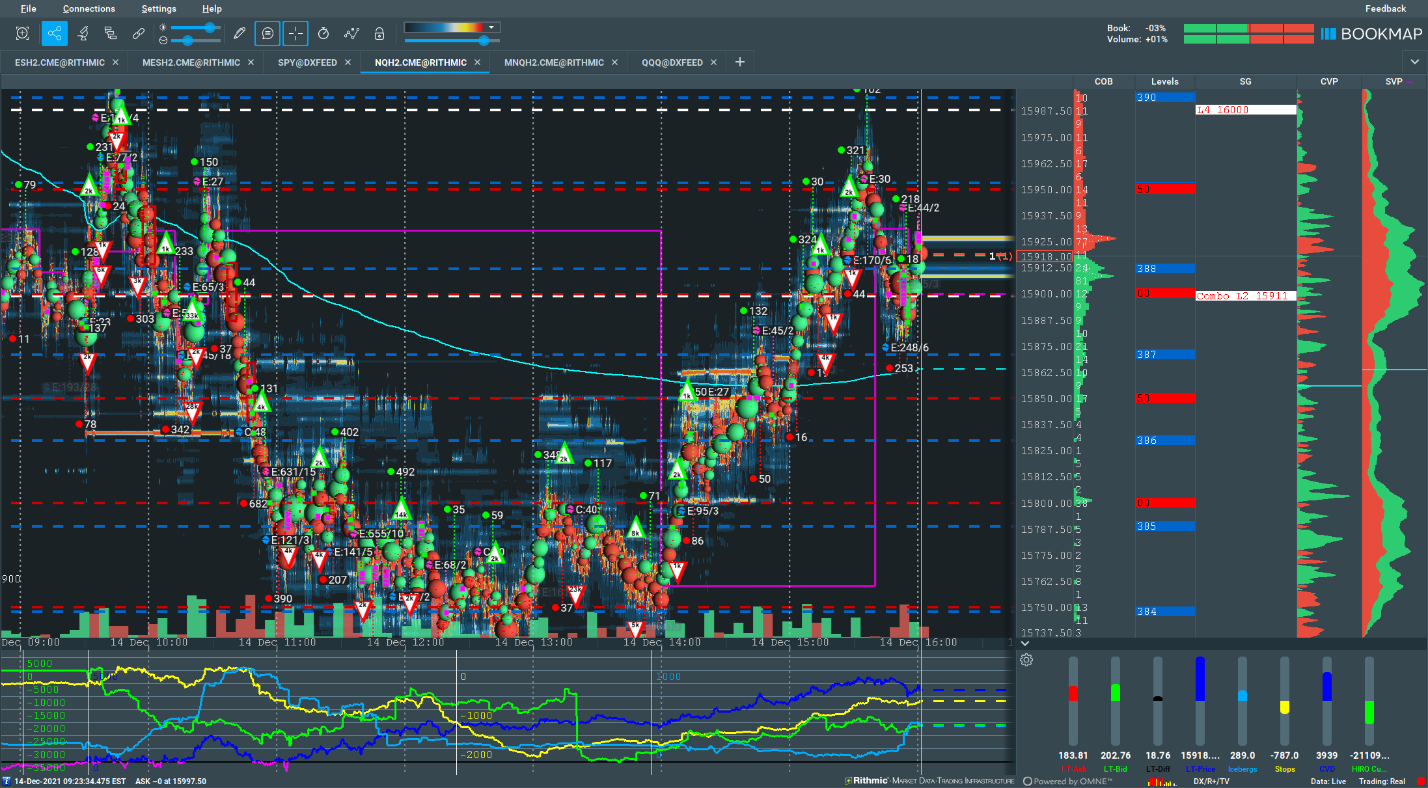Click the heatmap color gradient swatch
This screenshot has width=1428, height=788.
click(x=444, y=27)
